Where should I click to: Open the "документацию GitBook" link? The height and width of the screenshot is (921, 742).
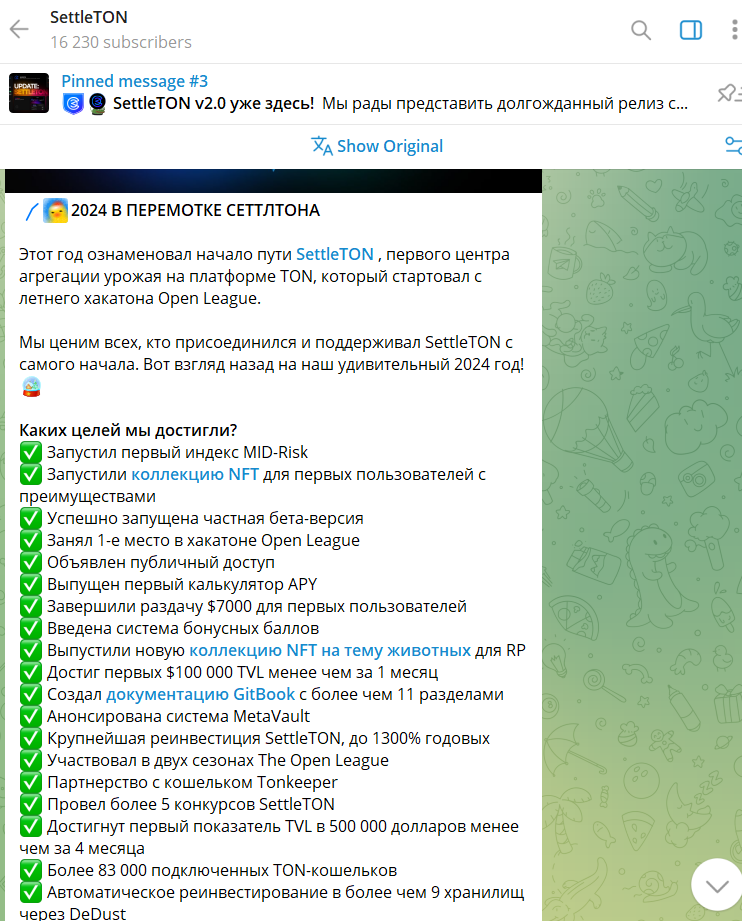click(x=200, y=694)
